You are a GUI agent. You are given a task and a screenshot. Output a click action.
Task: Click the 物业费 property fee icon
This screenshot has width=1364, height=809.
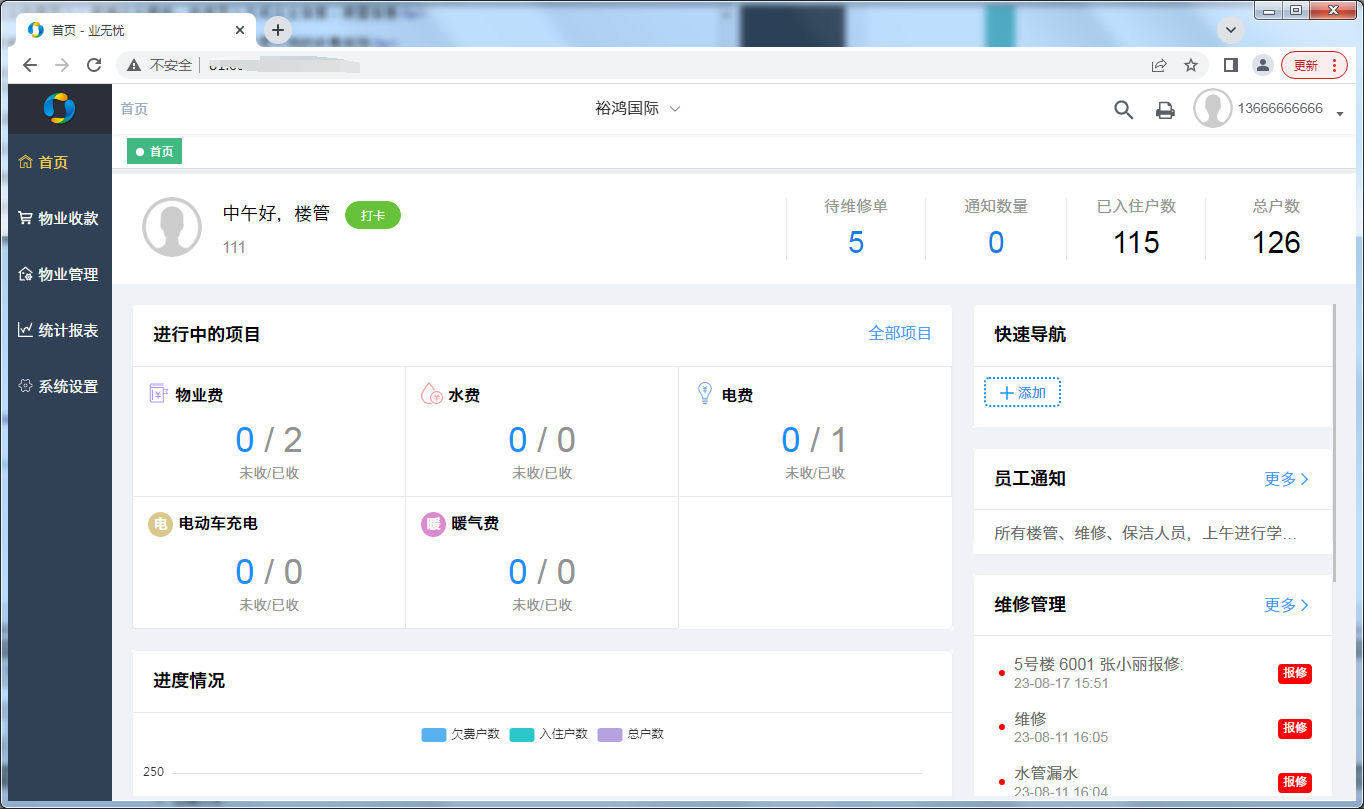point(158,394)
